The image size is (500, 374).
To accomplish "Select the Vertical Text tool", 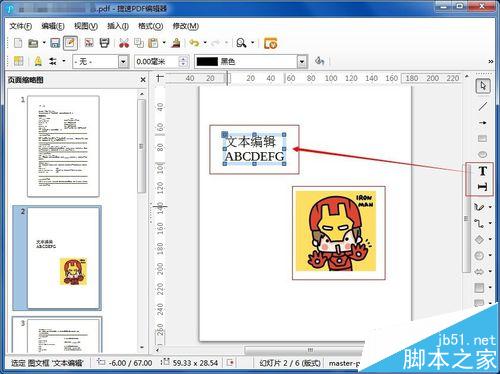I will click(x=483, y=187).
